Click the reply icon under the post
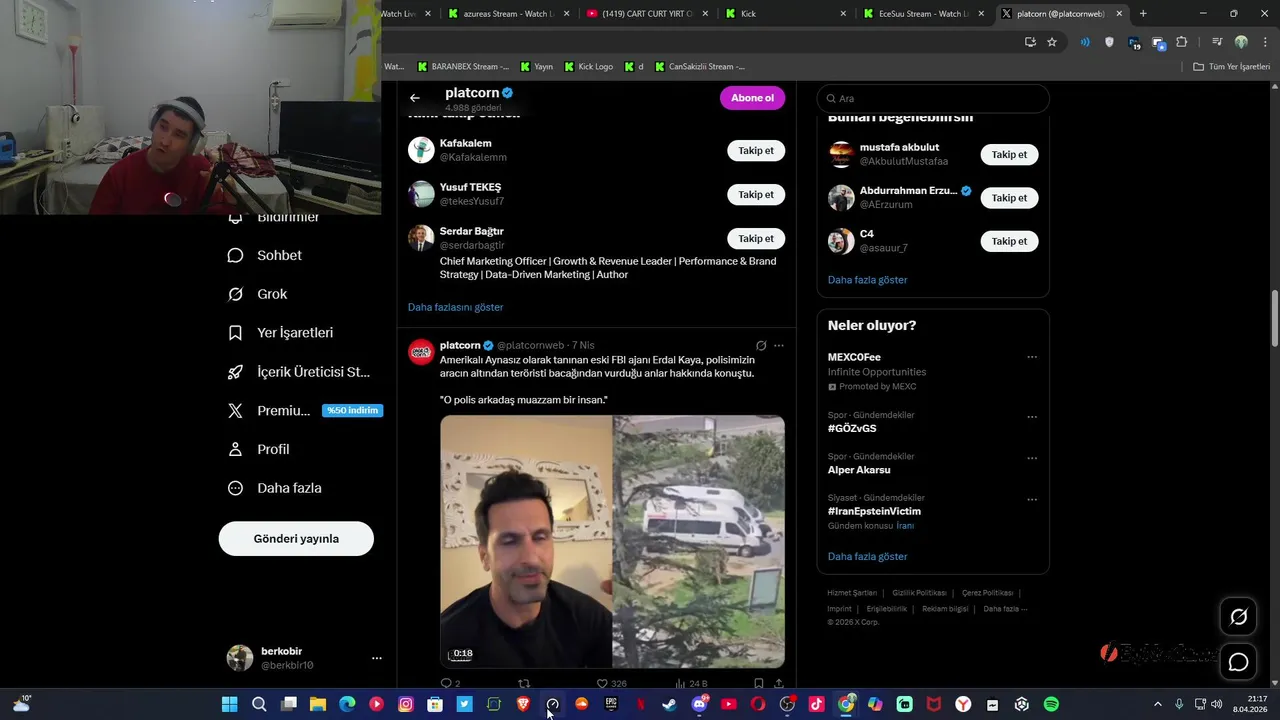 click(446, 684)
